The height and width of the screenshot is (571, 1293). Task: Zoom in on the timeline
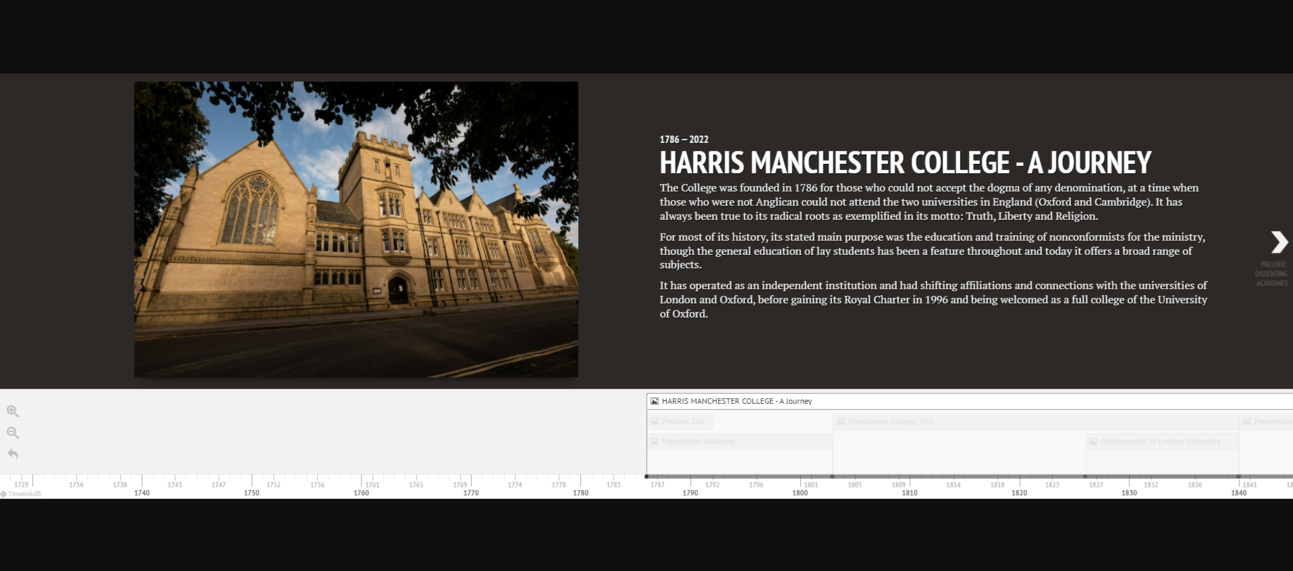point(13,411)
